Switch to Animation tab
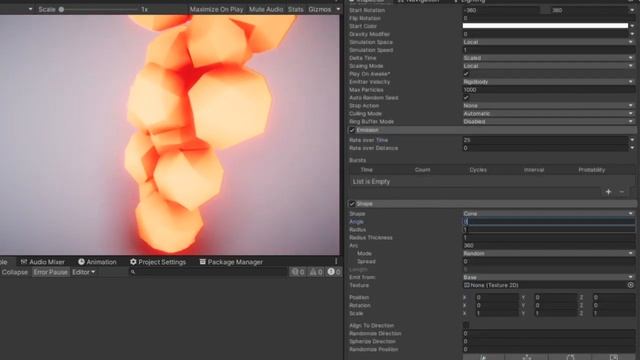 click(x=98, y=262)
